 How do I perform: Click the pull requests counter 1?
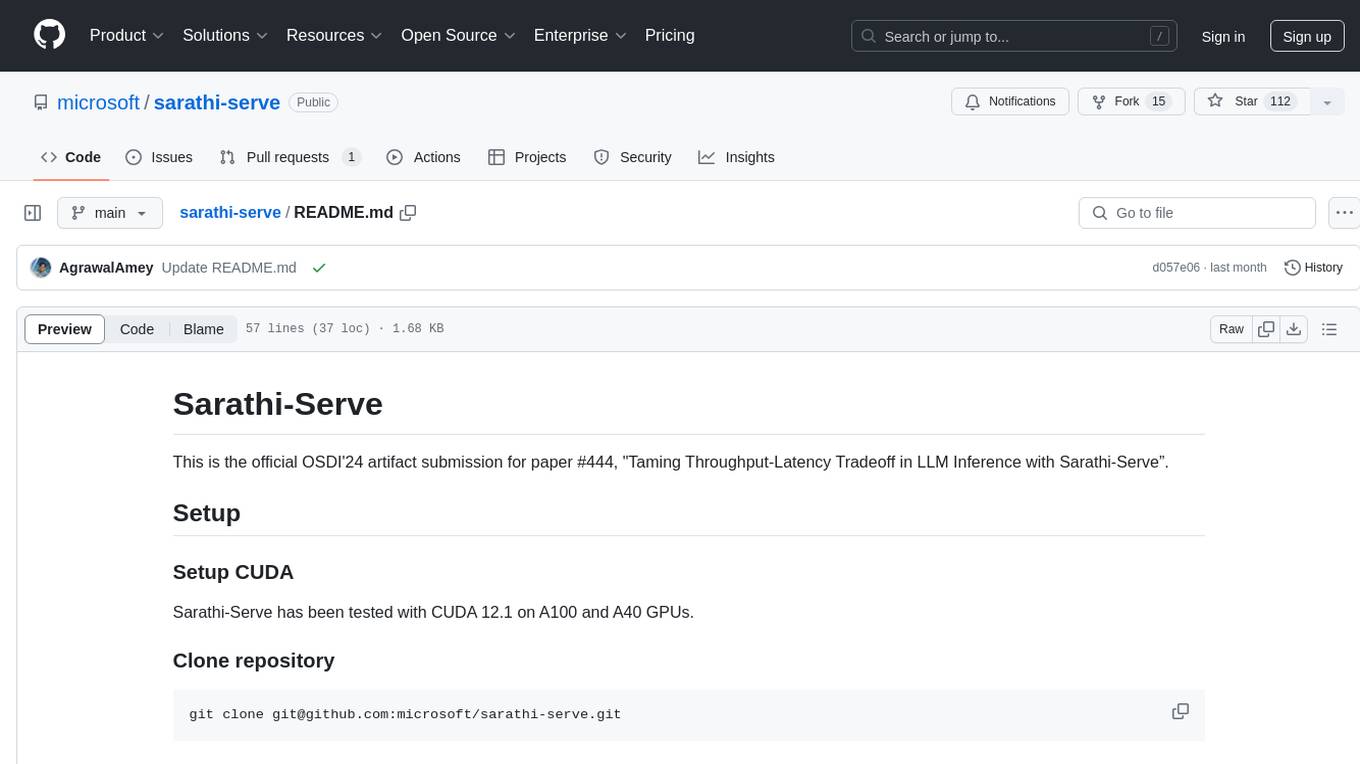tap(351, 157)
